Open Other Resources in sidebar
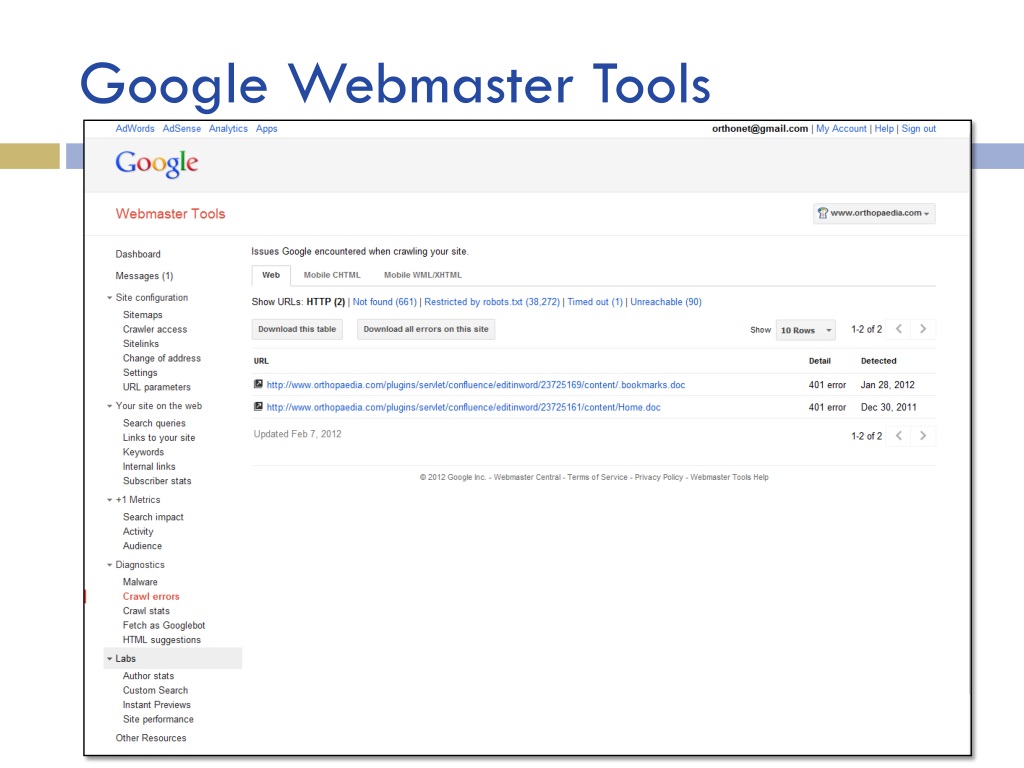 pyautogui.click(x=151, y=738)
